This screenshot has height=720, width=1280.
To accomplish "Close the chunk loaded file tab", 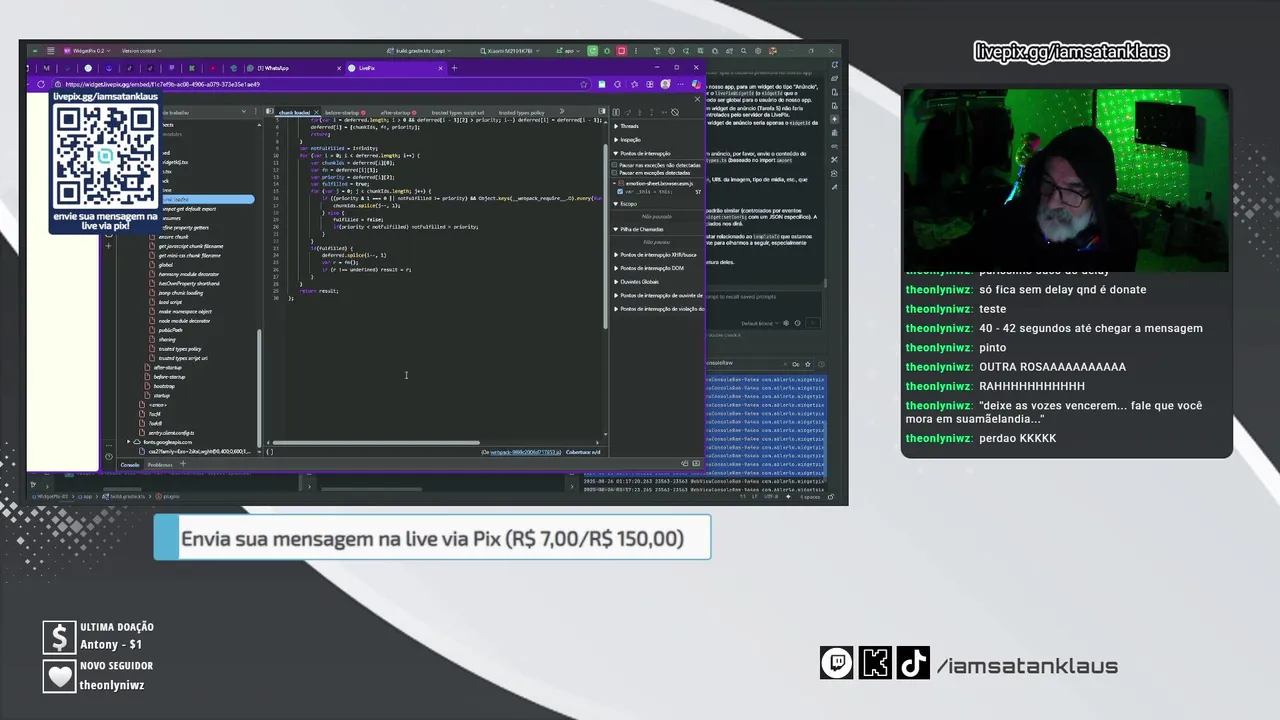I will point(316,112).
